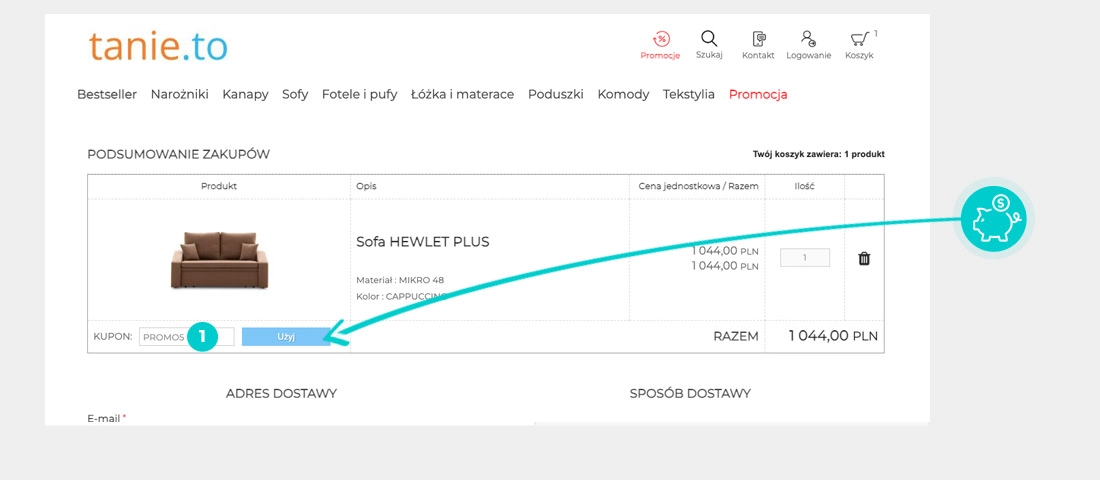Open the Bestseller menu item
Image resolution: width=1100 pixels, height=480 pixels.
(x=107, y=94)
